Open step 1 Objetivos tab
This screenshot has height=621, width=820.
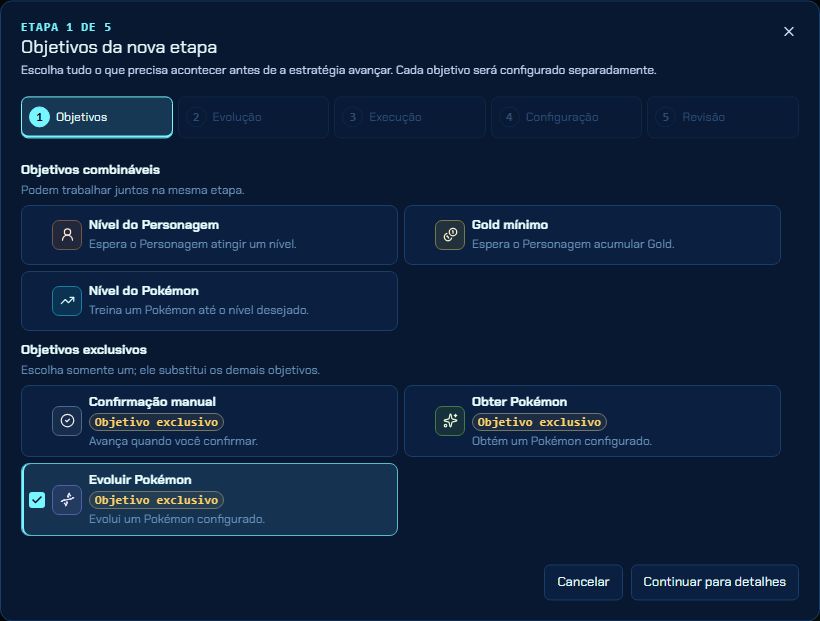(97, 117)
